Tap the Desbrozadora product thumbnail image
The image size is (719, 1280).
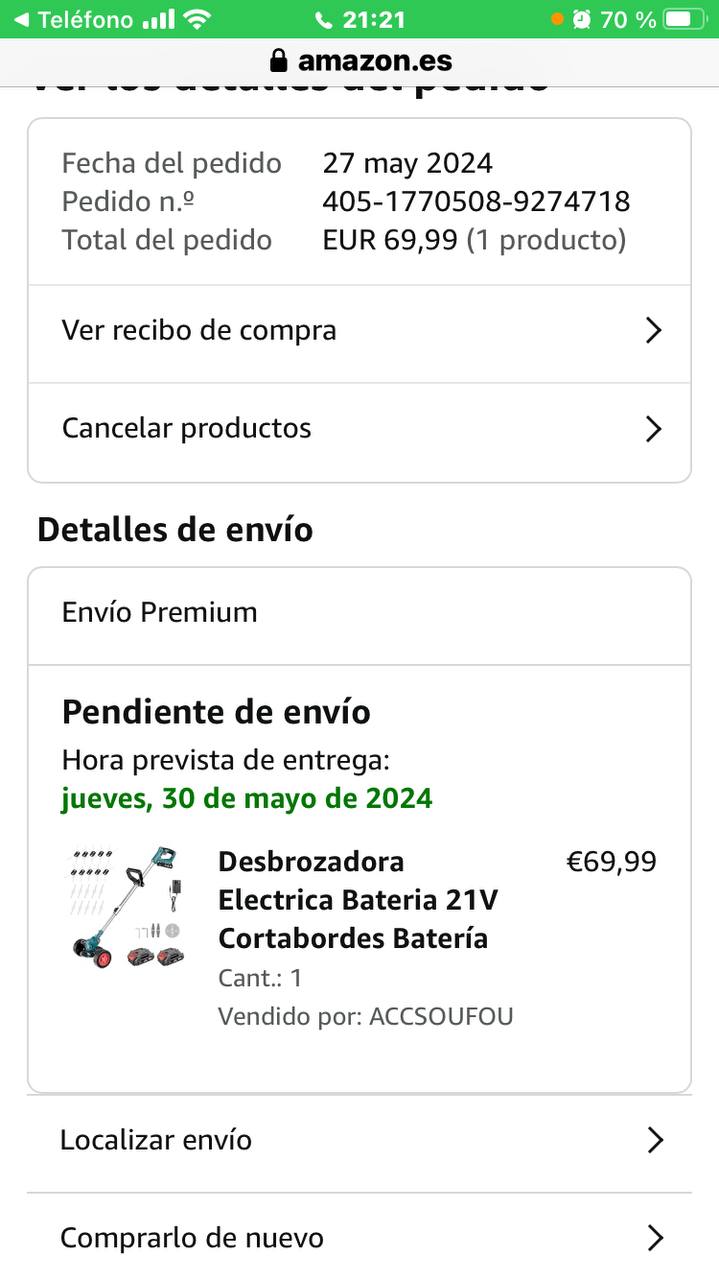(127, 907)
